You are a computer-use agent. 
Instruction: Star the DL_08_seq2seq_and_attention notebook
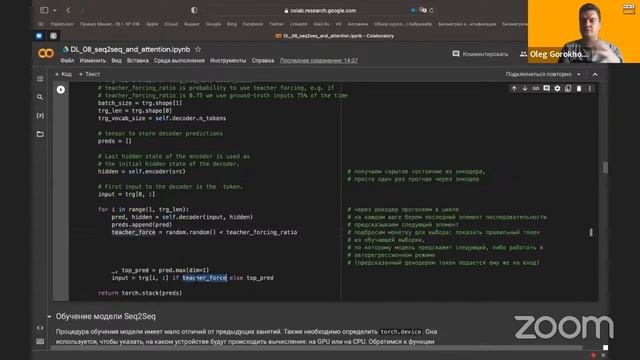[x=198, y=49]
